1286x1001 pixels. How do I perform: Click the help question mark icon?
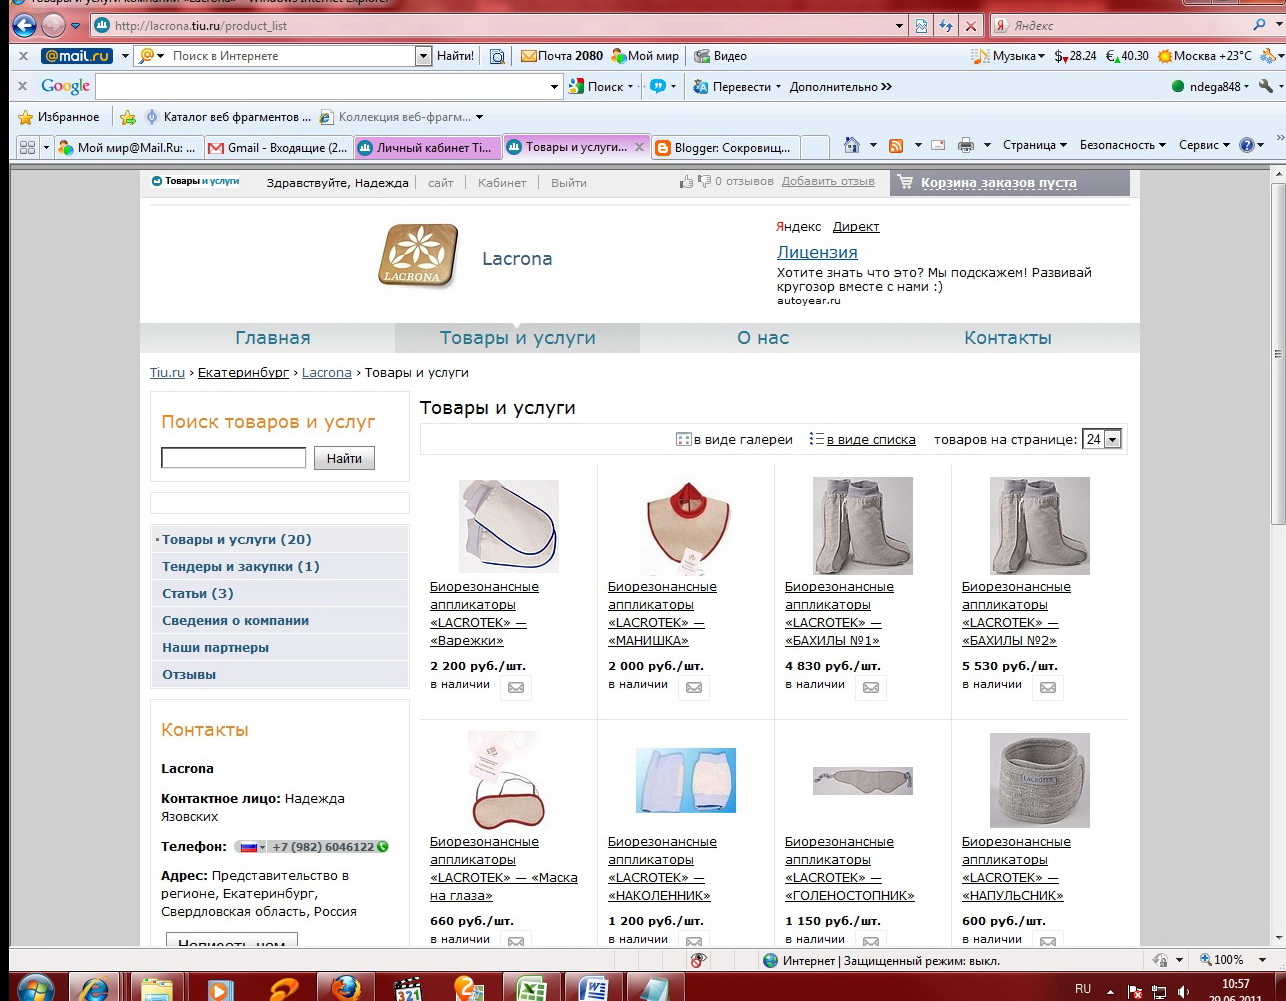coord(1246,145)
